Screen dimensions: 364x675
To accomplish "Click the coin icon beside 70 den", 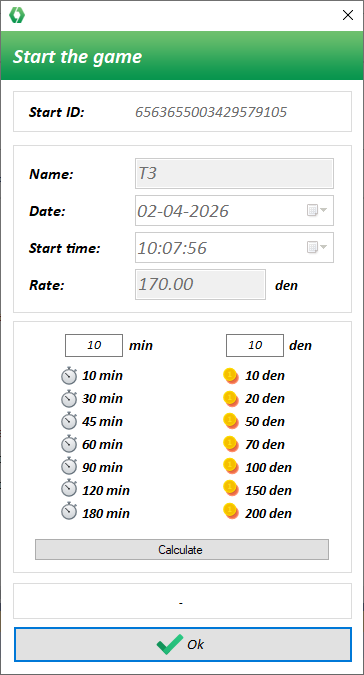I will [231, 444].
